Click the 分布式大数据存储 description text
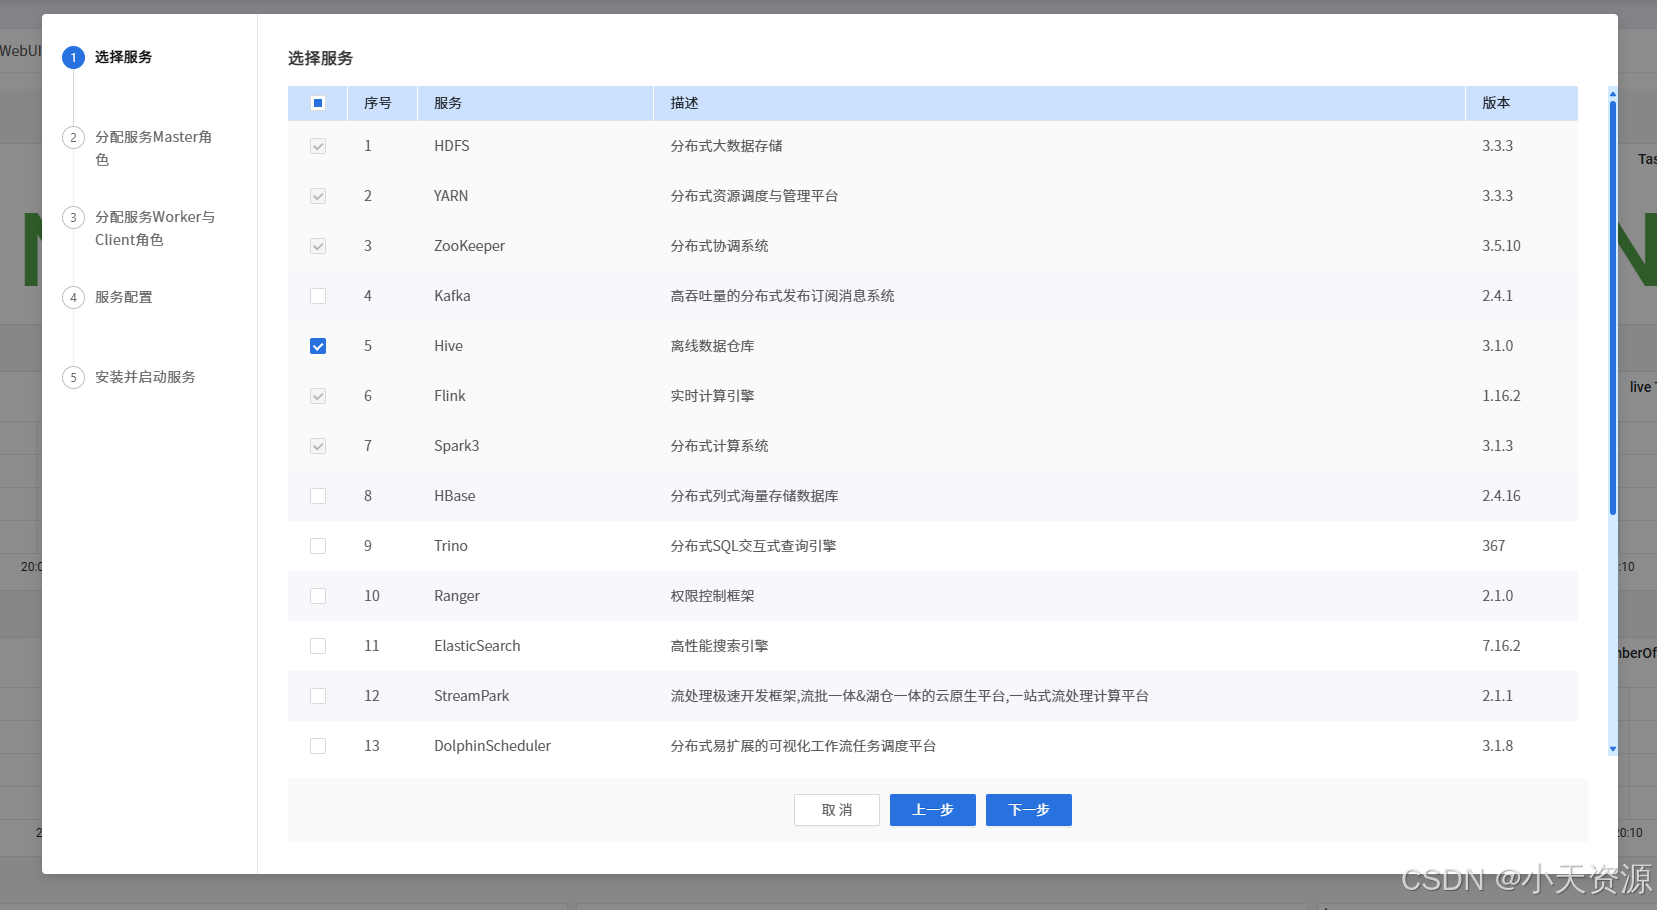 727,146
